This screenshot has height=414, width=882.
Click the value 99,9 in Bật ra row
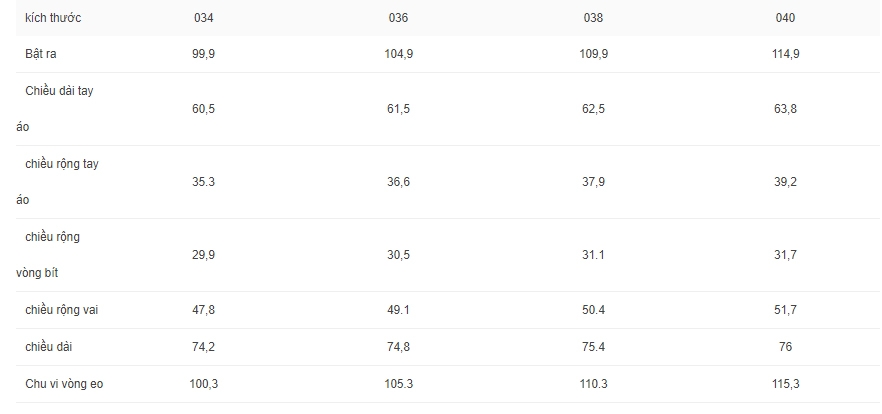click(203, 55)
